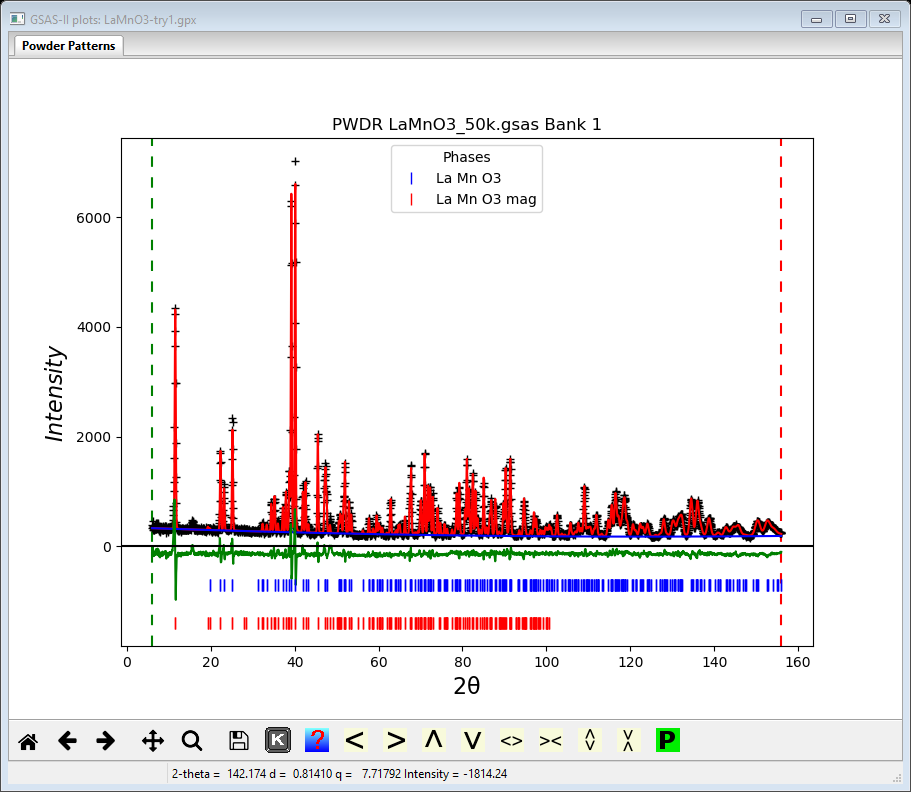The height and width of the screenshot is (792, 911).
Task: Close the GSAS-II plots window
Action: [x=884, y=19]
